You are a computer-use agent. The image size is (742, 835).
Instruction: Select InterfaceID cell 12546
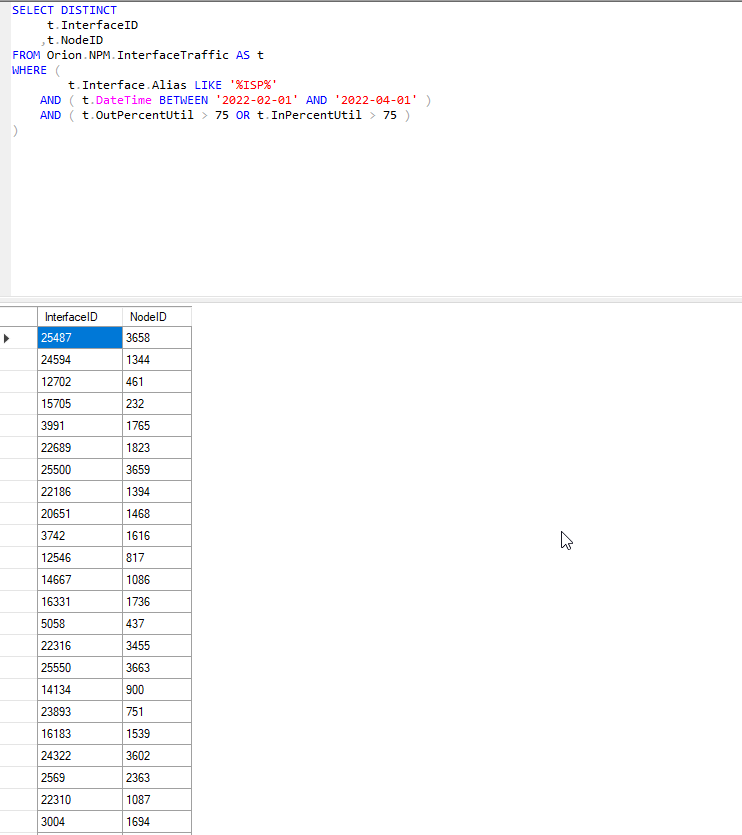point(80,558)
